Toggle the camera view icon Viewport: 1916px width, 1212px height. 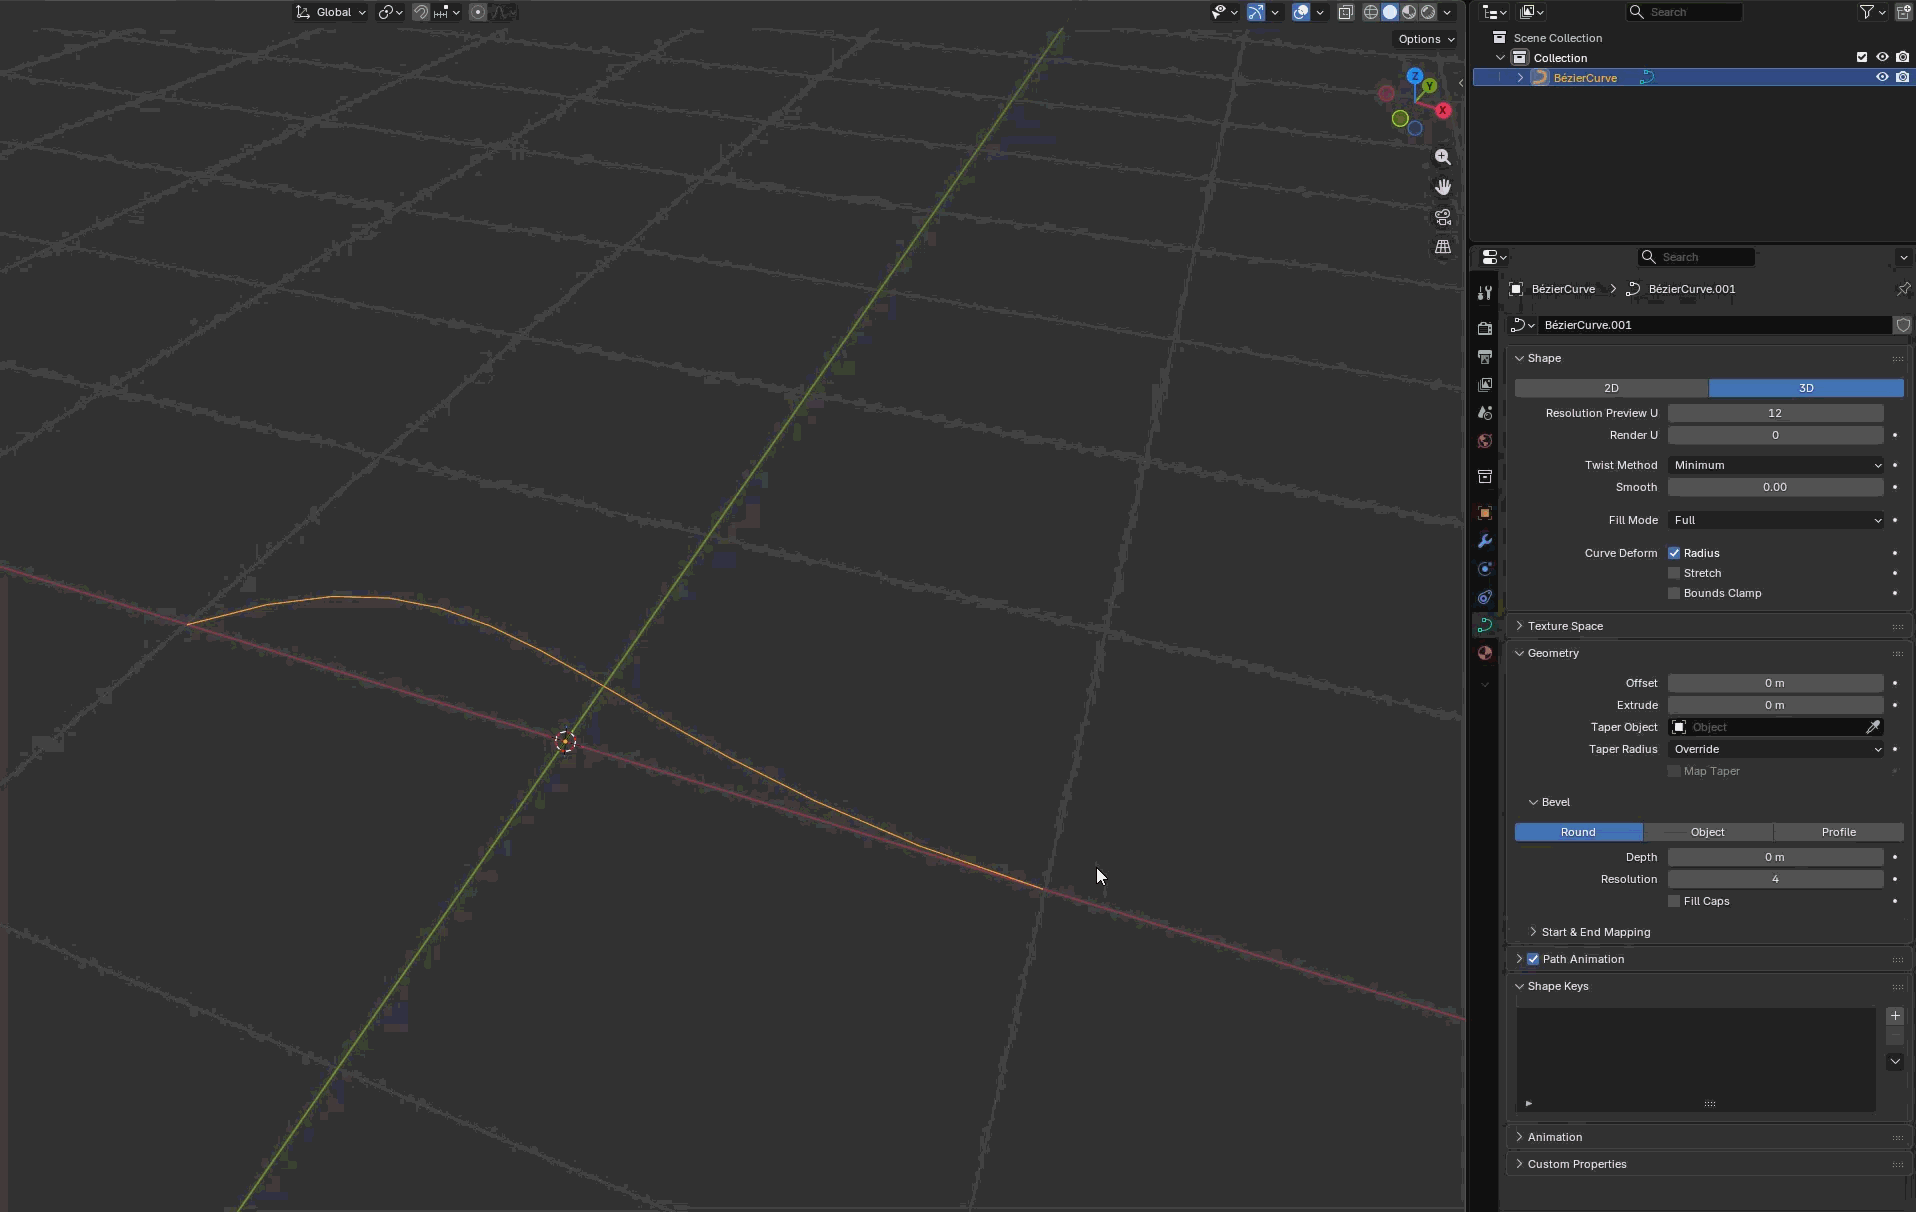pos(1443,217)
